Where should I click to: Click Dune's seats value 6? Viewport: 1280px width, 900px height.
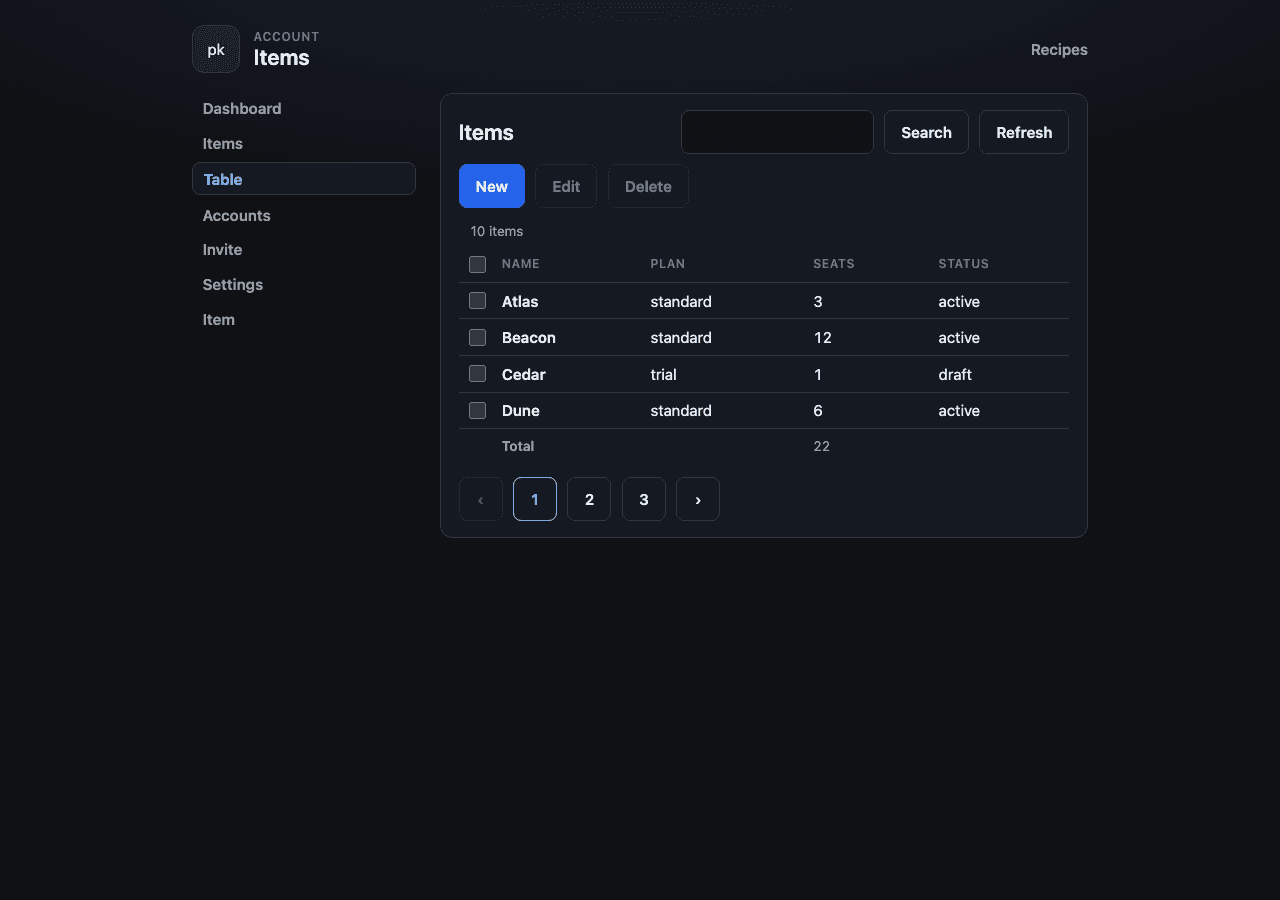click(818, 411)
